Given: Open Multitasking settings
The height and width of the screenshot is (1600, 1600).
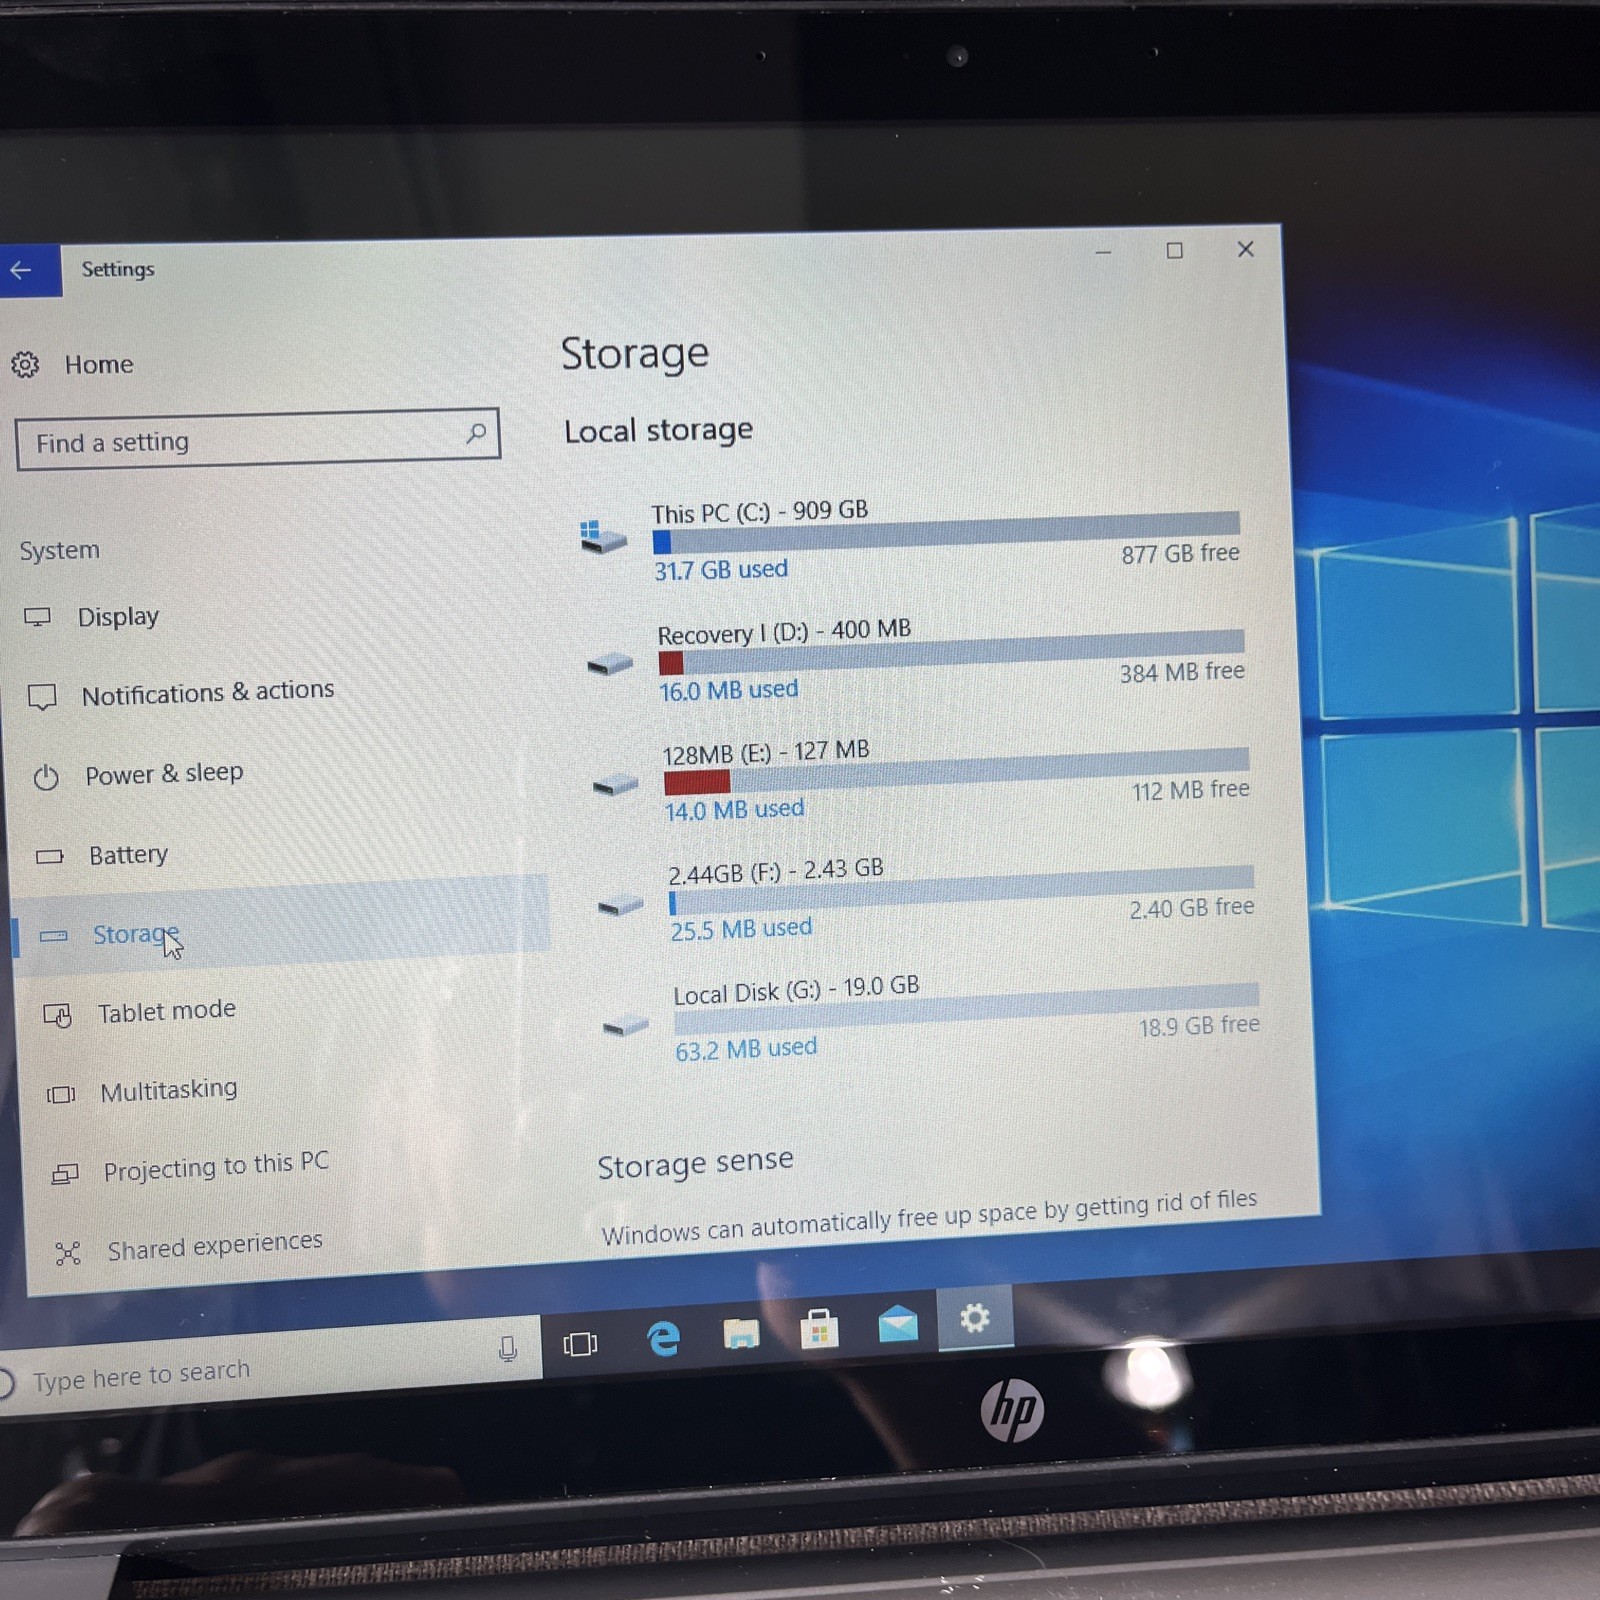Looking at the screenshot, I should pos(169,1090).
